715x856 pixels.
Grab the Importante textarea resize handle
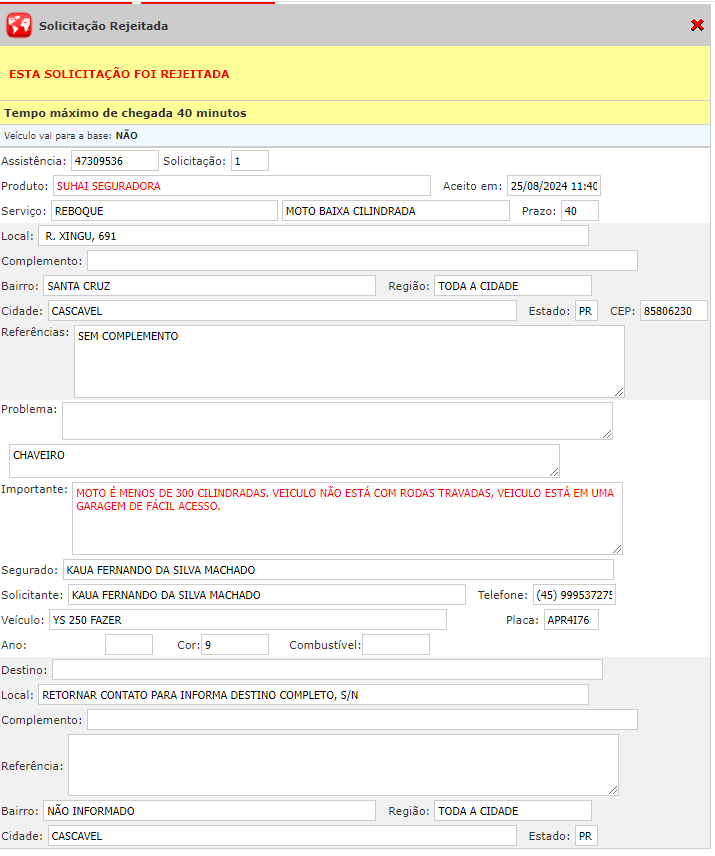click(617, 549)
